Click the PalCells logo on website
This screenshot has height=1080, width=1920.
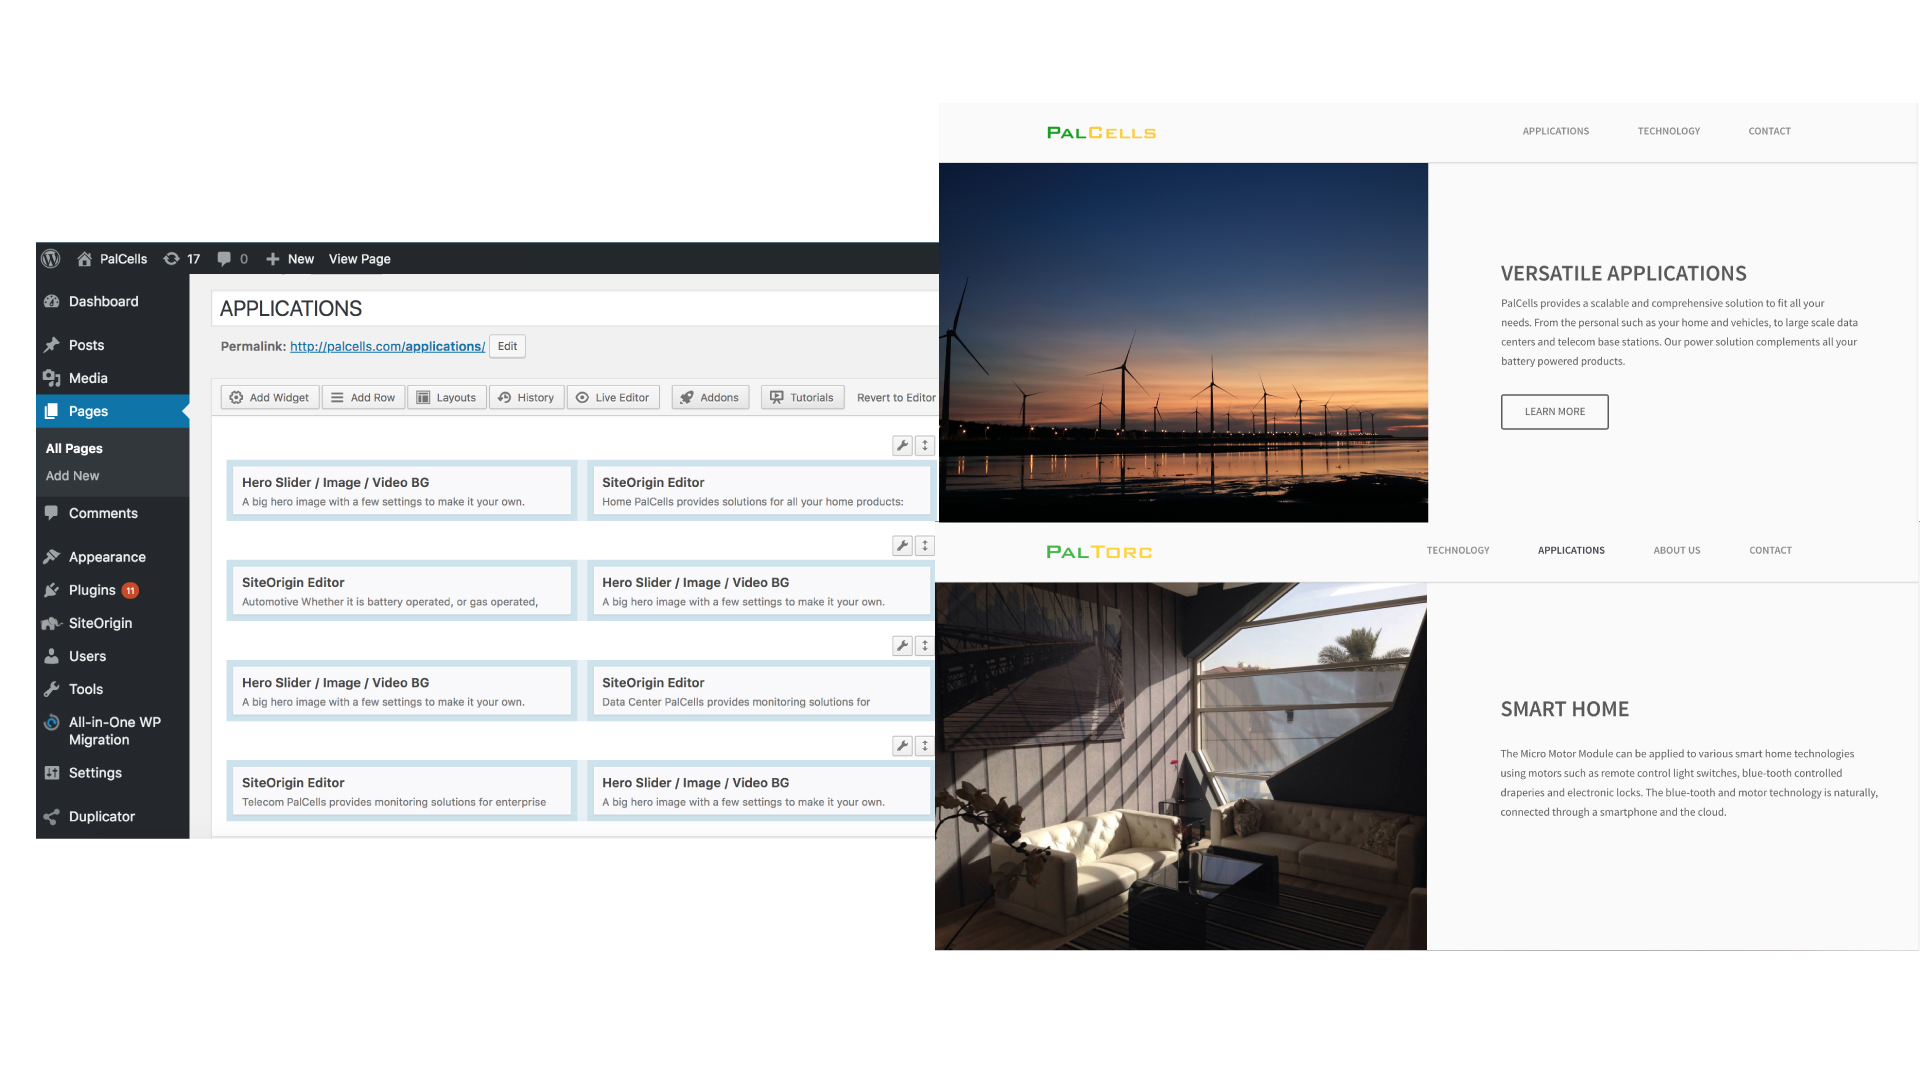[1101, 132]
